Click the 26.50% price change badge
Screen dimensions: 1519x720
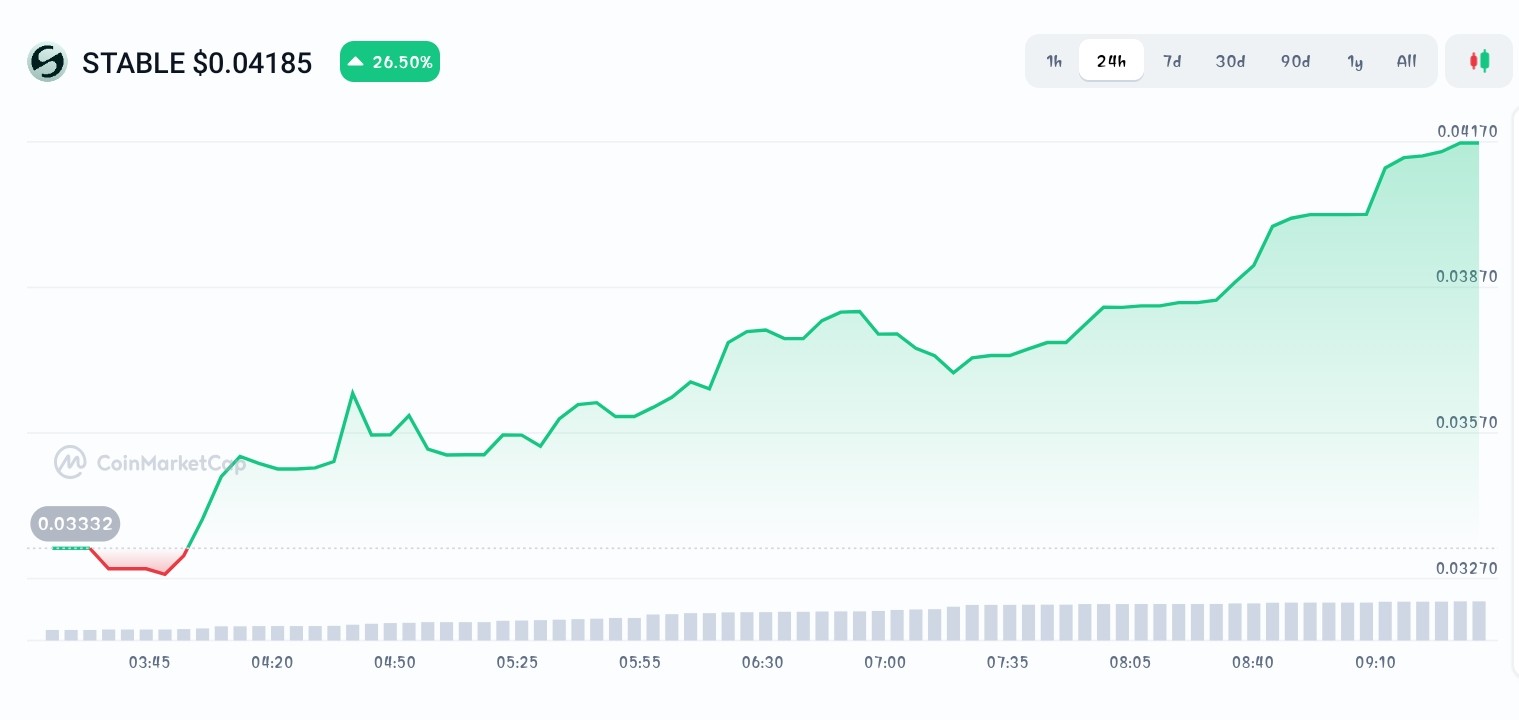point(390,62)
